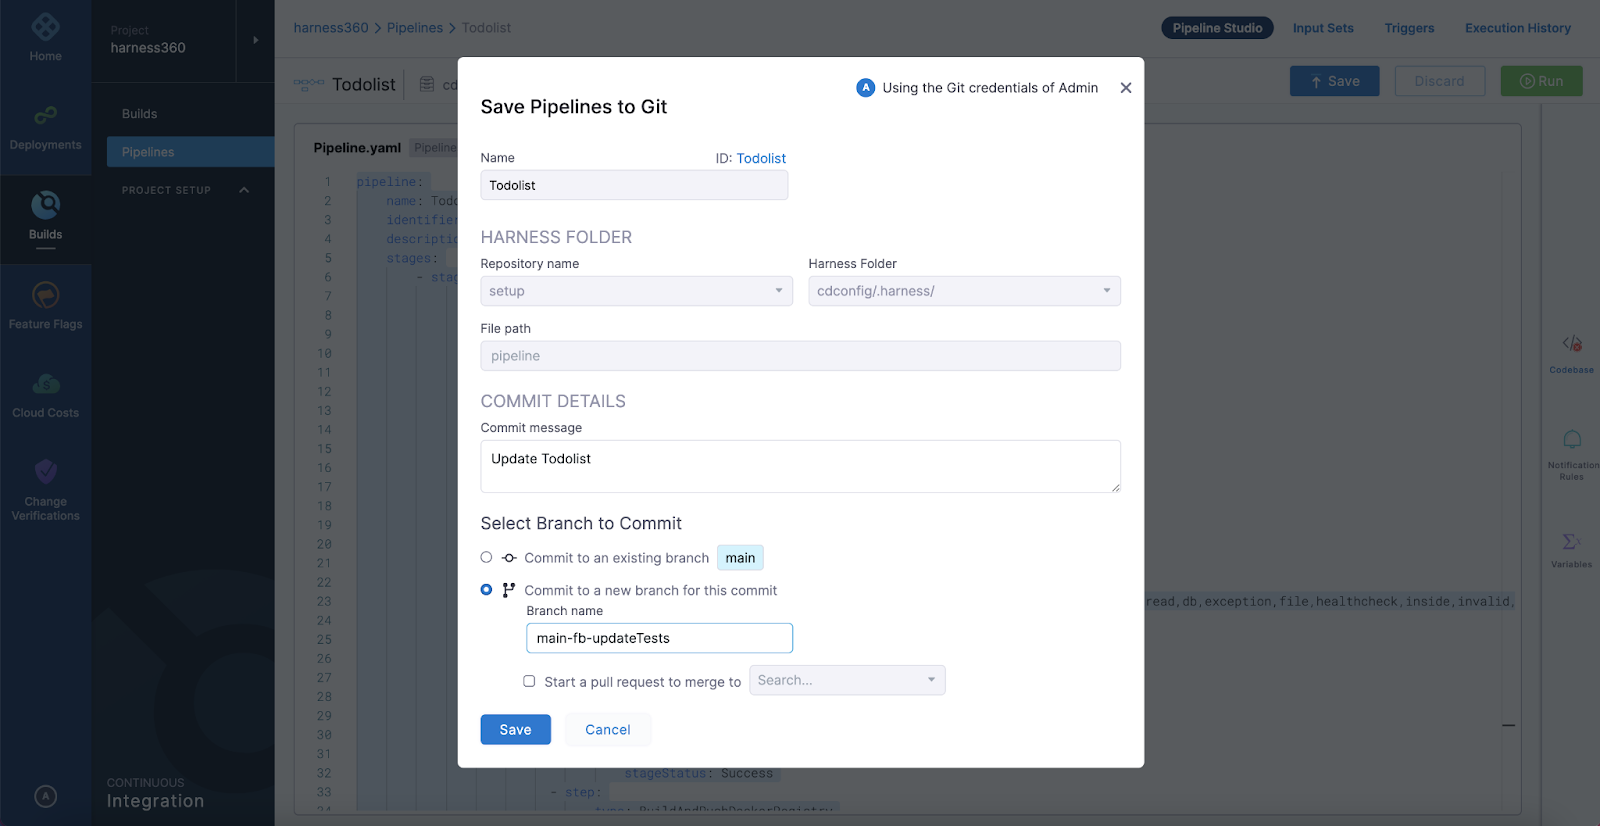
Task: Open the account avatar icon at sidebar bottom
Action: (x=45, y=796)
